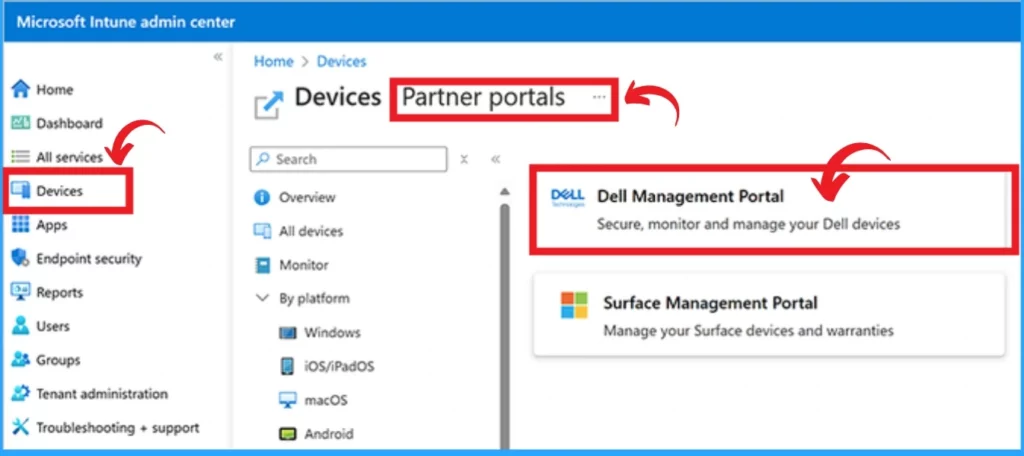Click the Overview info icon
The height and width of the screenshot is (456, 1024).
coord(262,197)
